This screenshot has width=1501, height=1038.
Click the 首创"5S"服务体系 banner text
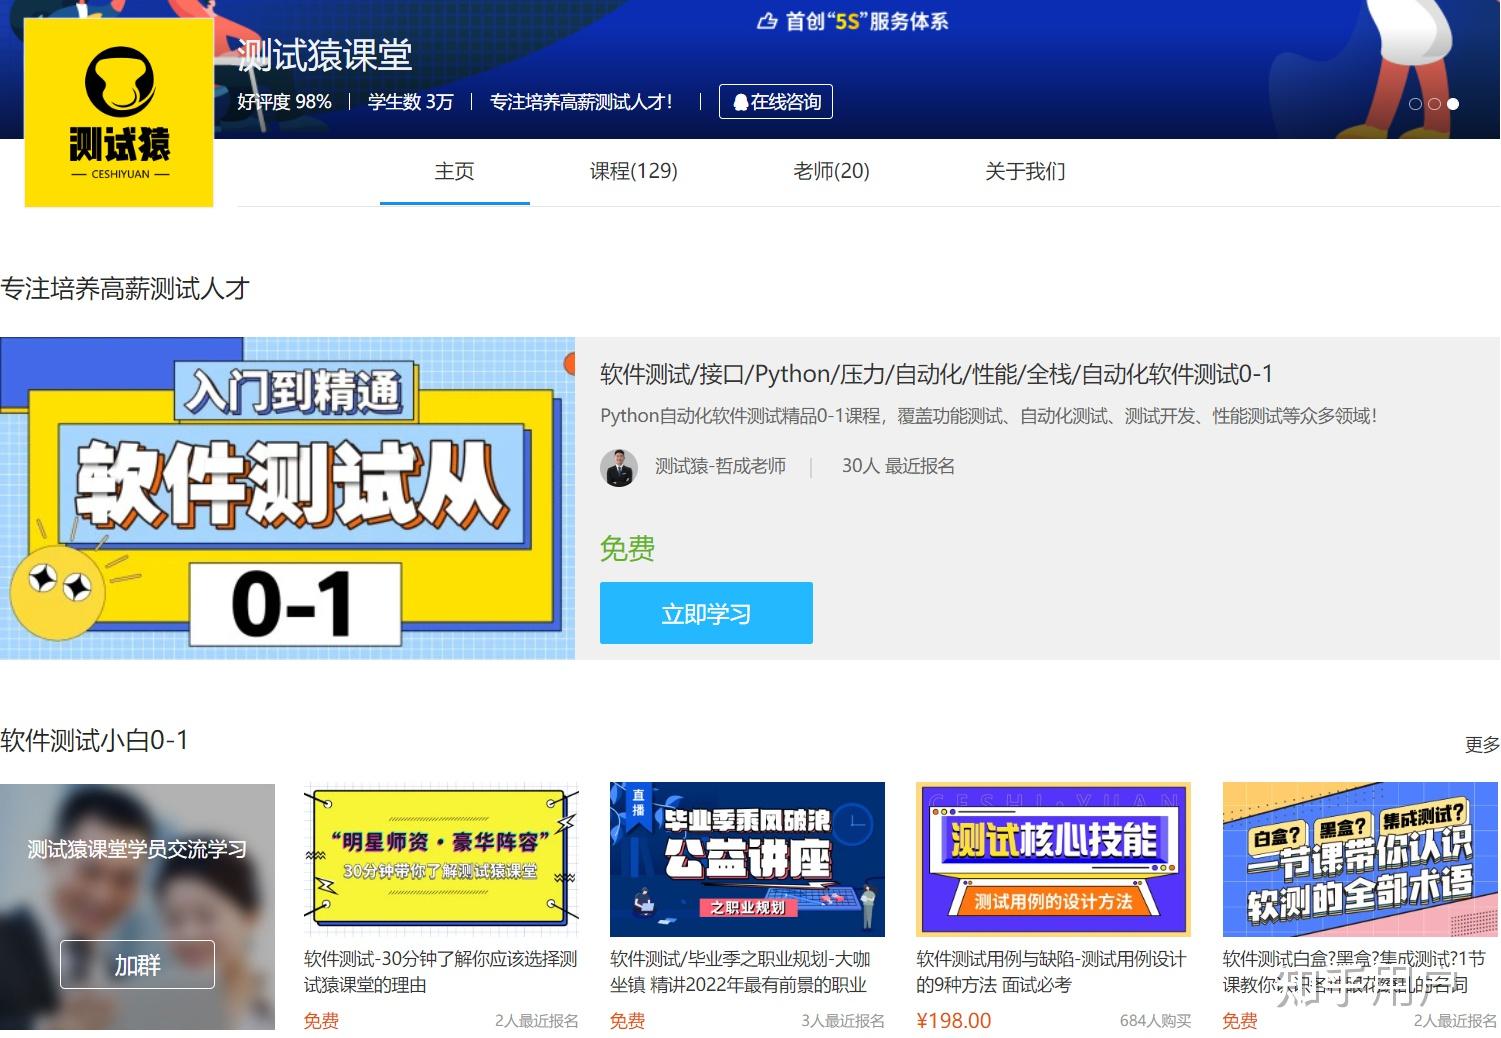[867, 21]
